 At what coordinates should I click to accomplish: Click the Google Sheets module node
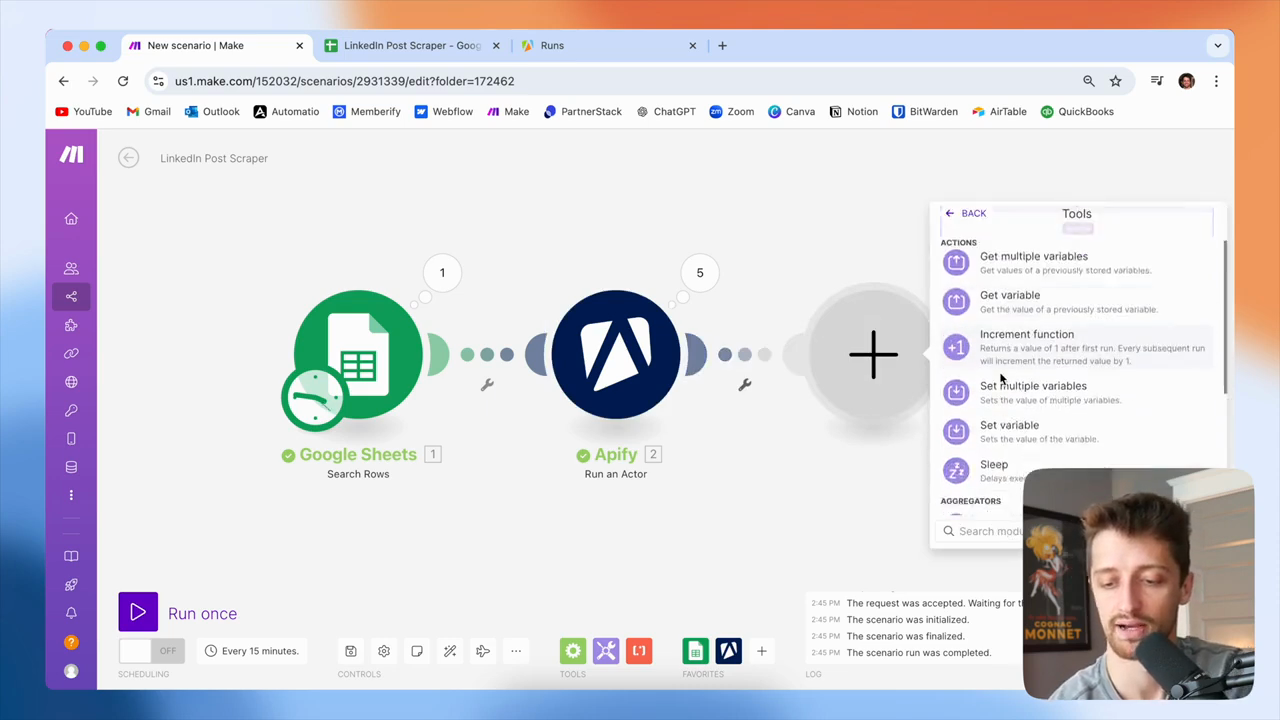(358, 354)
